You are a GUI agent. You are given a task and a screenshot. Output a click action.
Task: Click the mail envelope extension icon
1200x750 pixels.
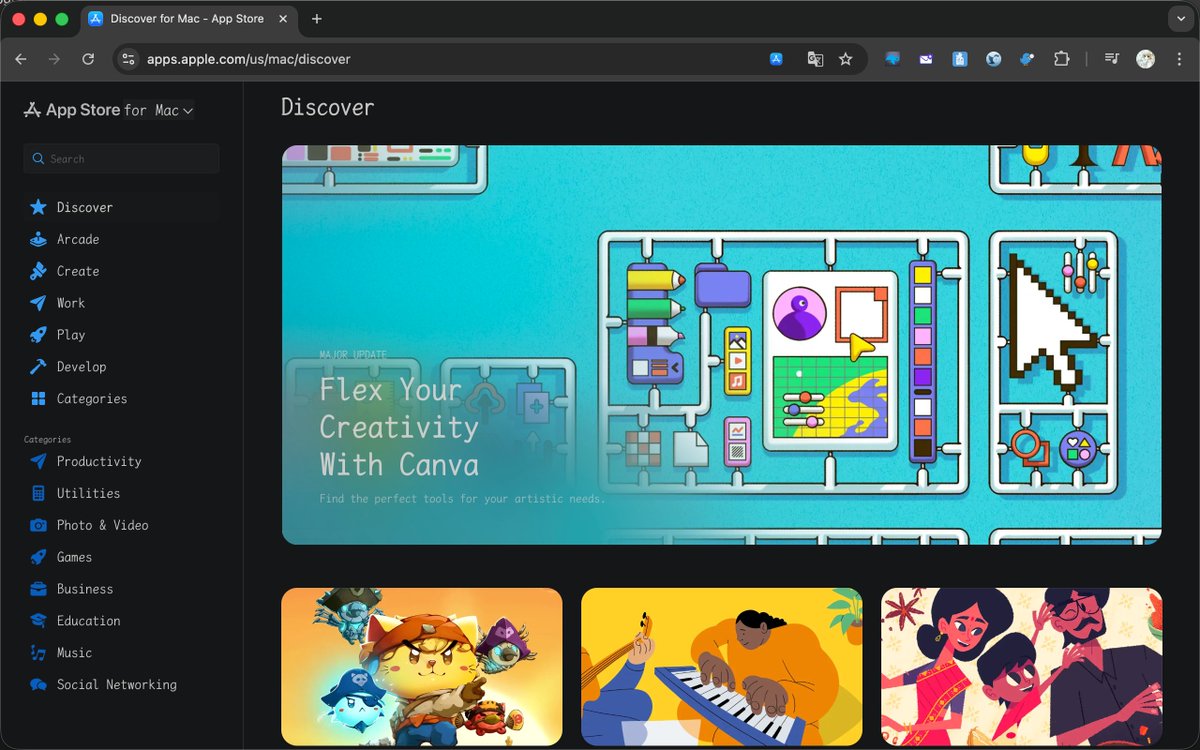point(927,59)
